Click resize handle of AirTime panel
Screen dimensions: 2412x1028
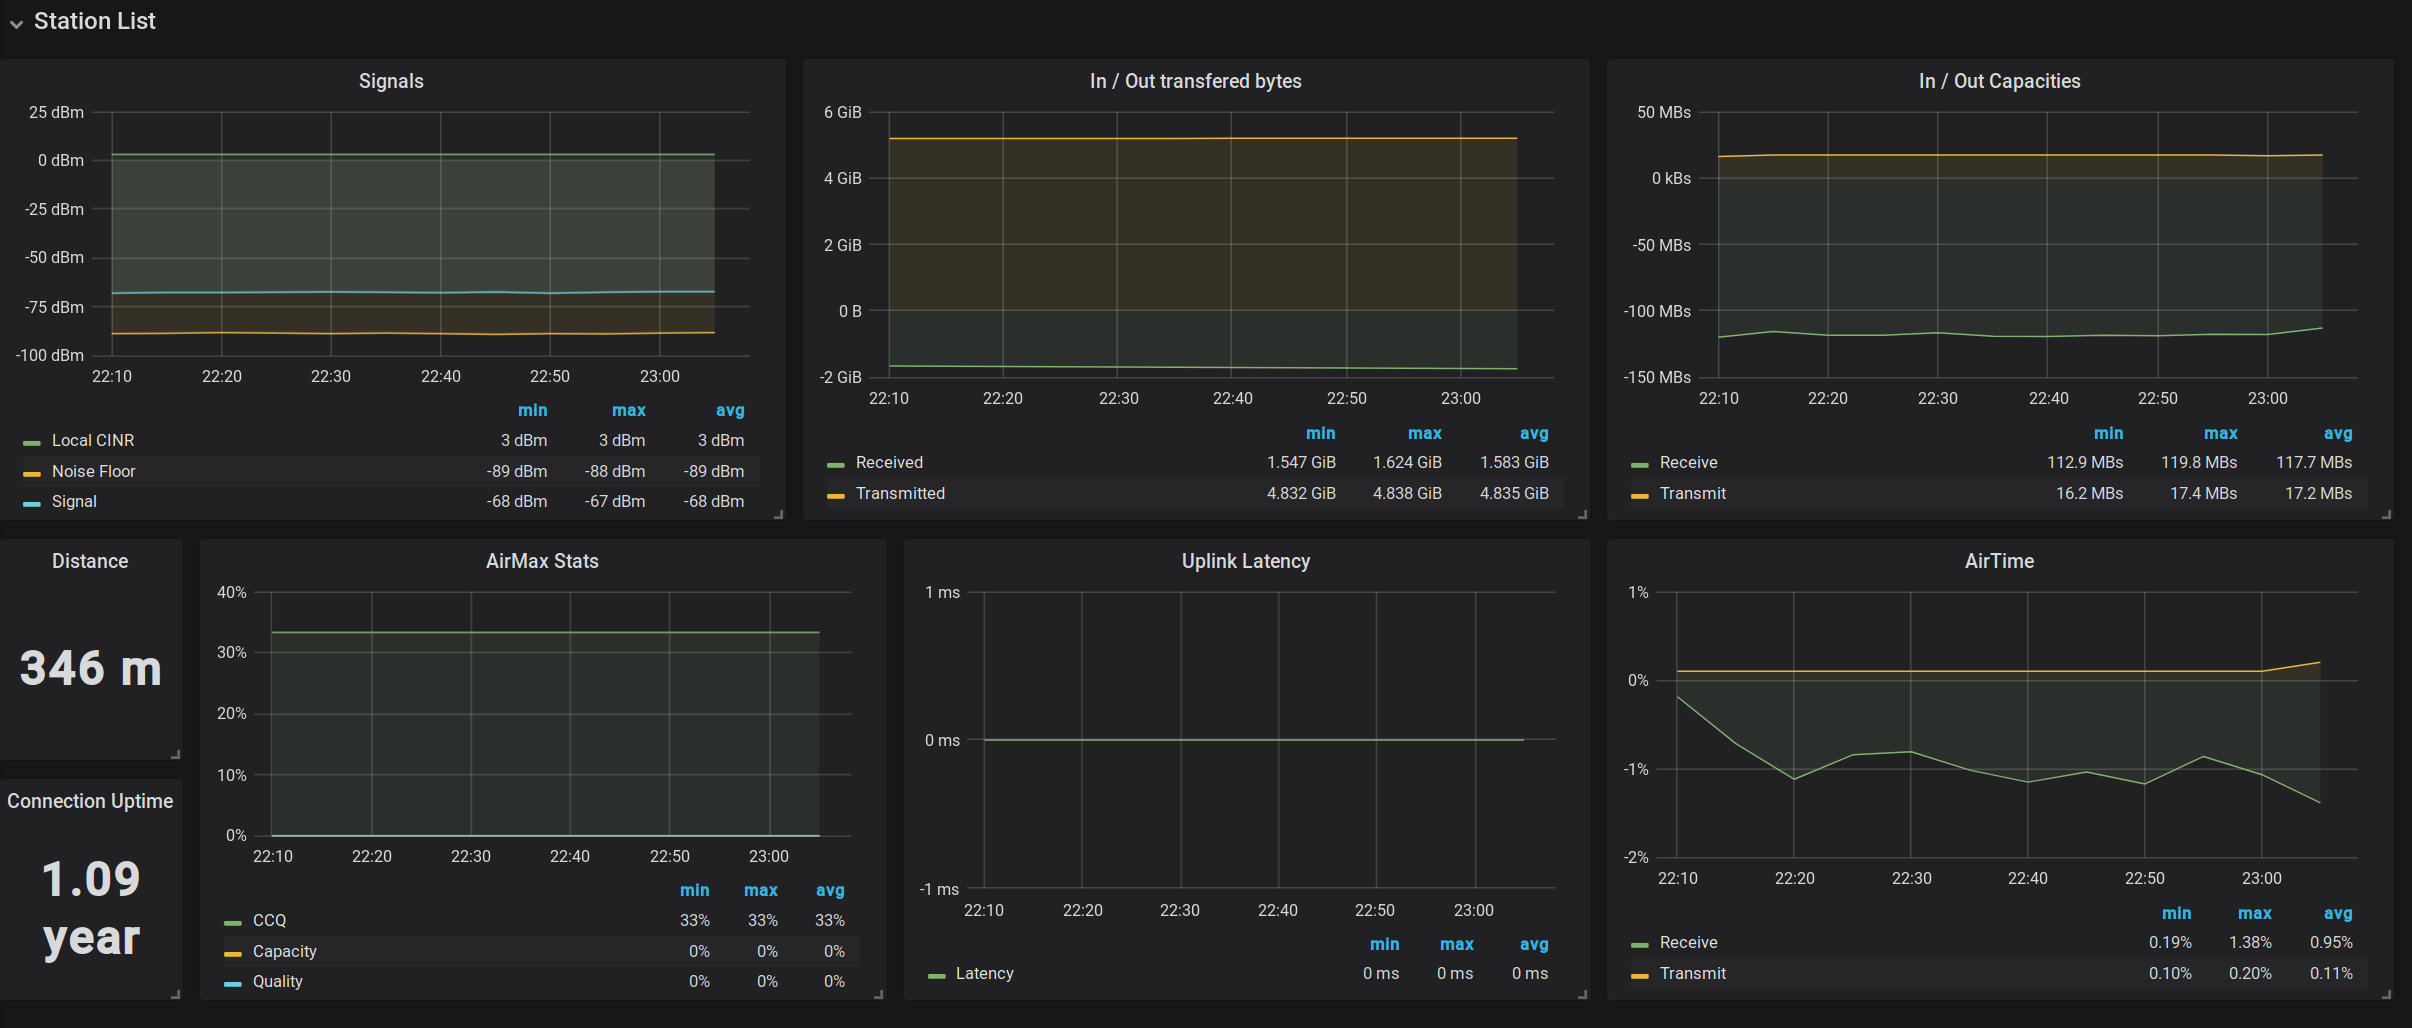coord(2386,994)
